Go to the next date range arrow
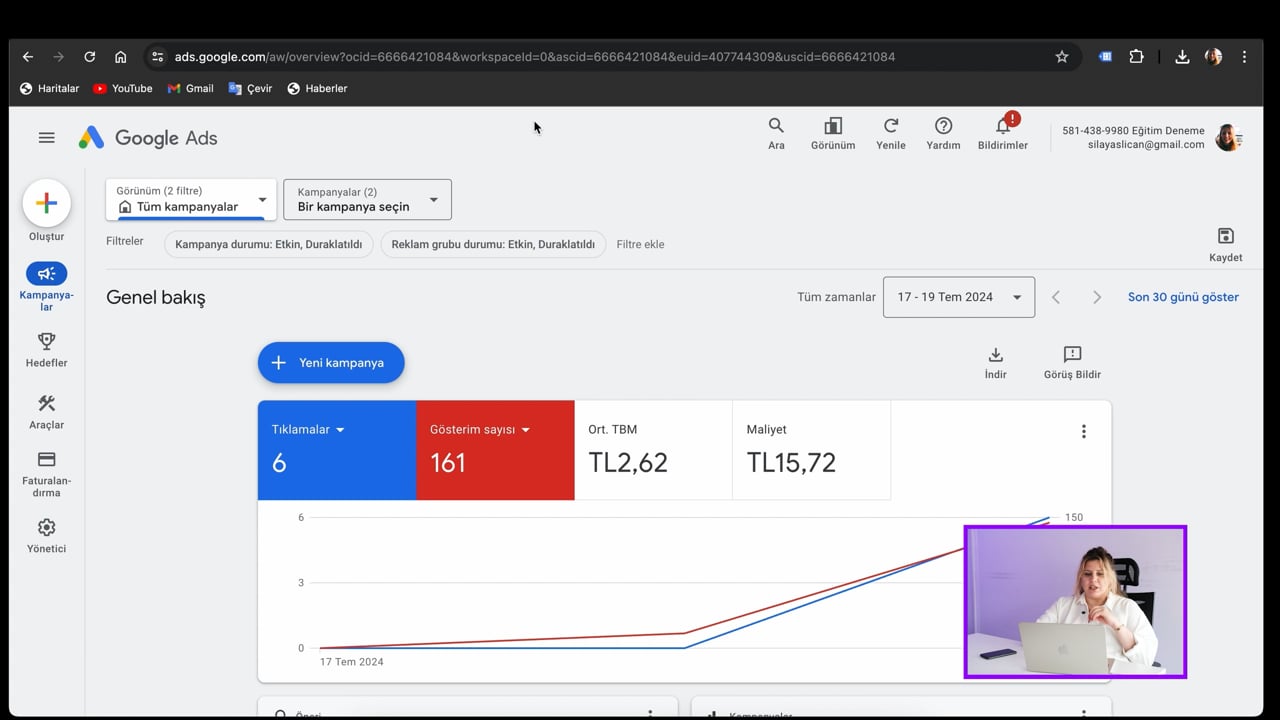 pos(1097,297)
